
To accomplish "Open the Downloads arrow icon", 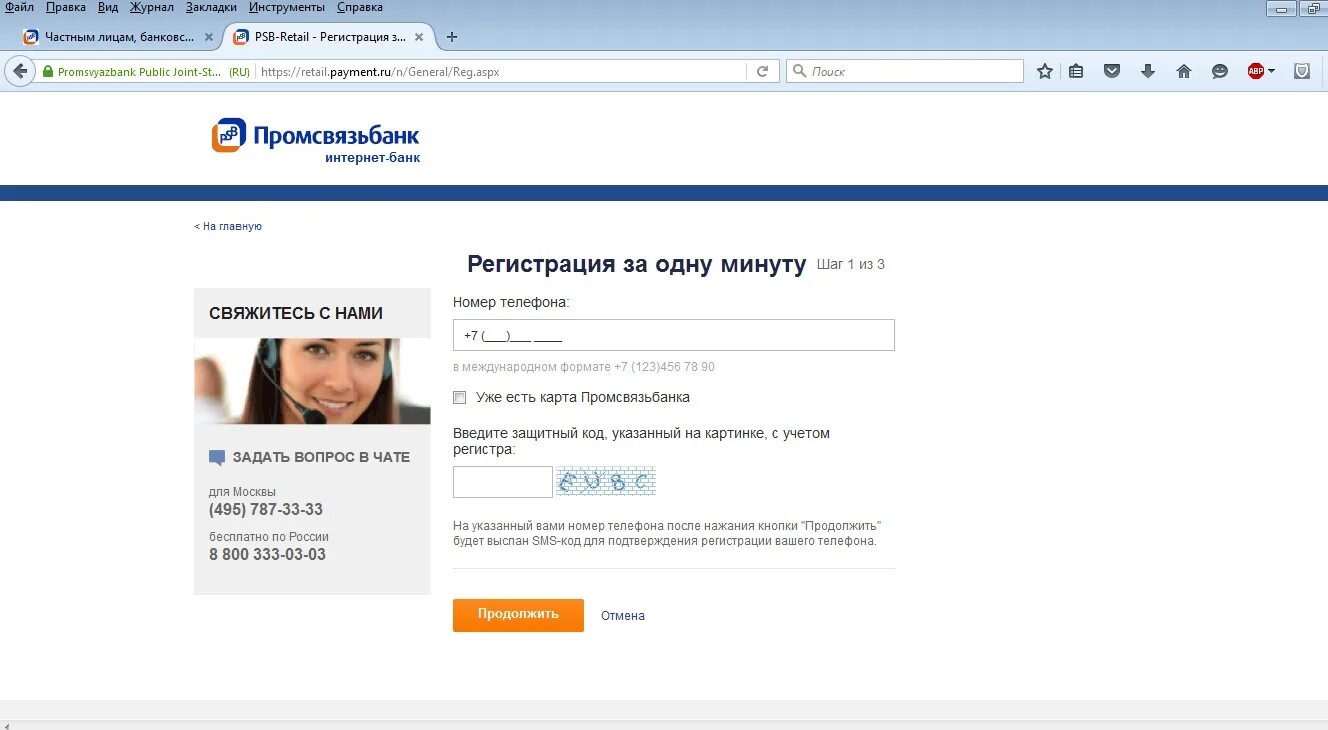I will click(1148, 71).
